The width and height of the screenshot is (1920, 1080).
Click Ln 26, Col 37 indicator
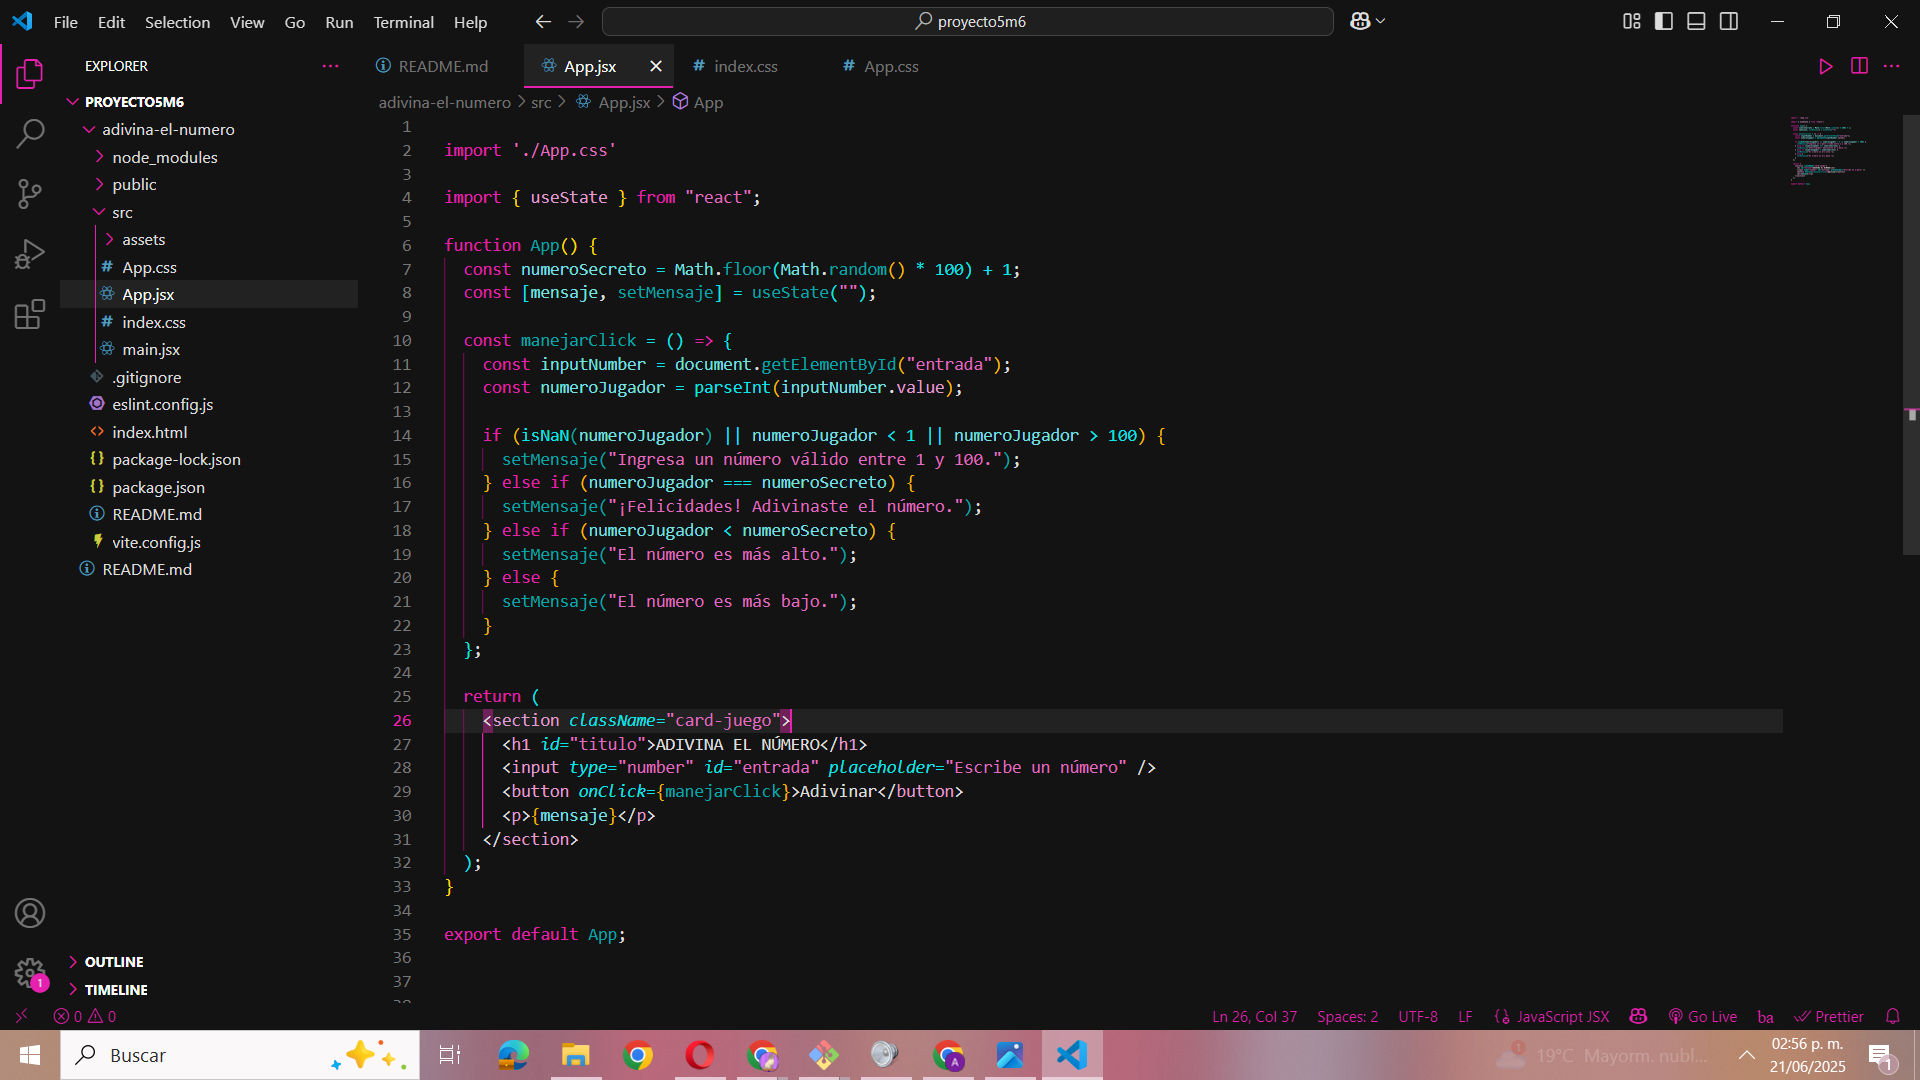[x=1254, y=1016]
